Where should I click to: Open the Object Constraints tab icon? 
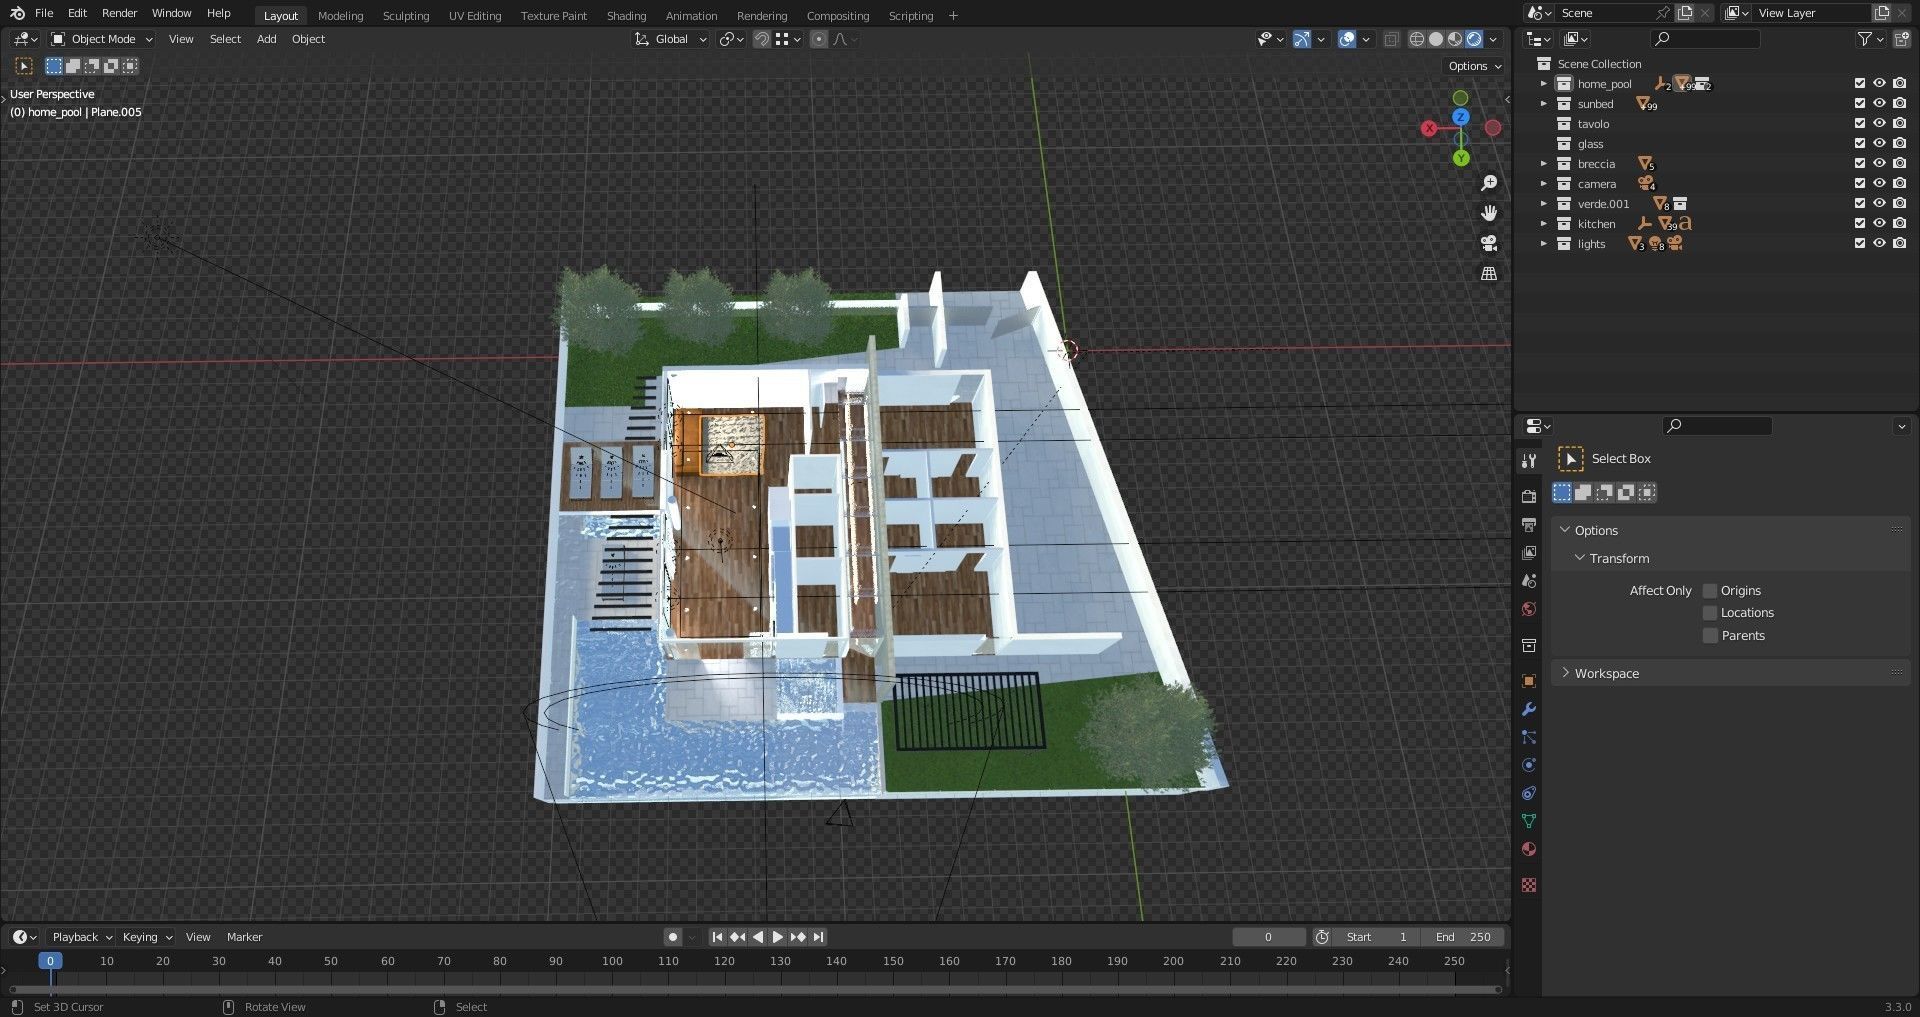pyautogui.click(x=1528, y=793)
